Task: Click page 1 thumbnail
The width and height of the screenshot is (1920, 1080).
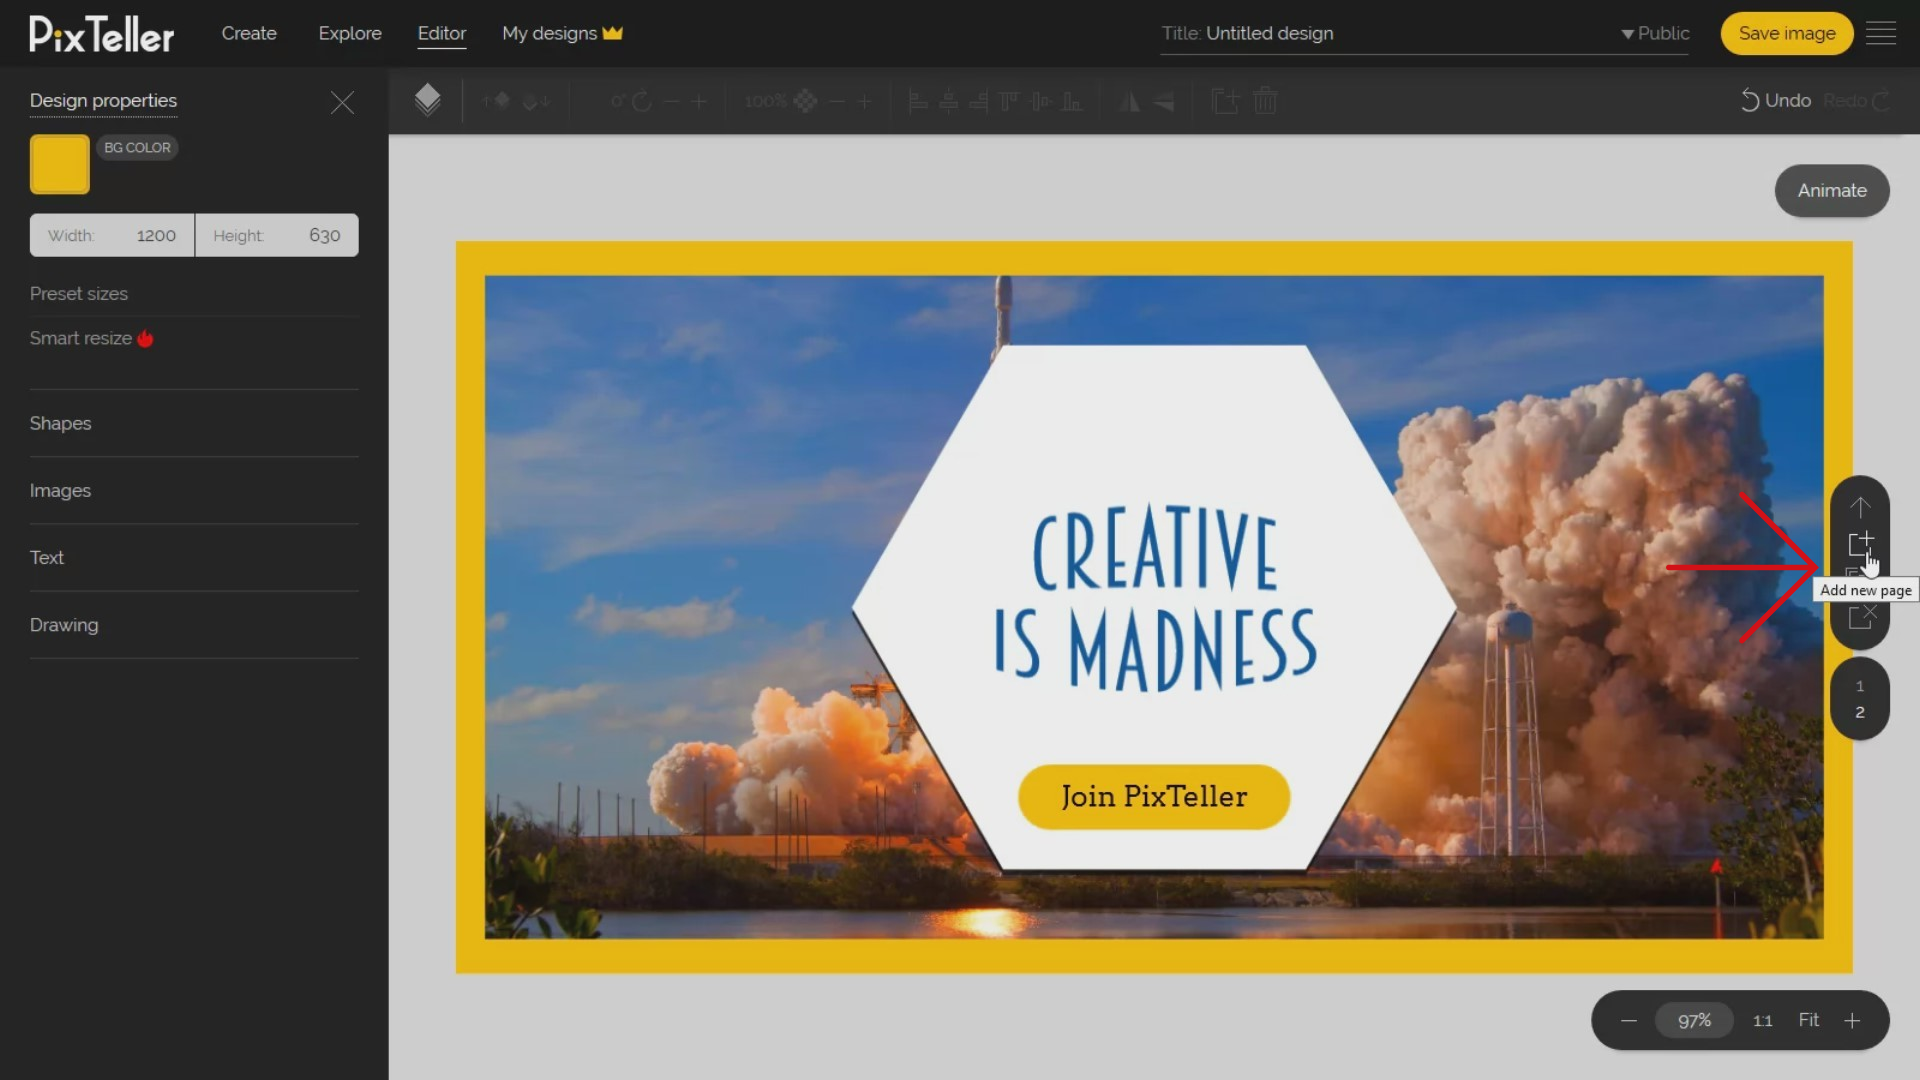Action: pos(1859,684)
